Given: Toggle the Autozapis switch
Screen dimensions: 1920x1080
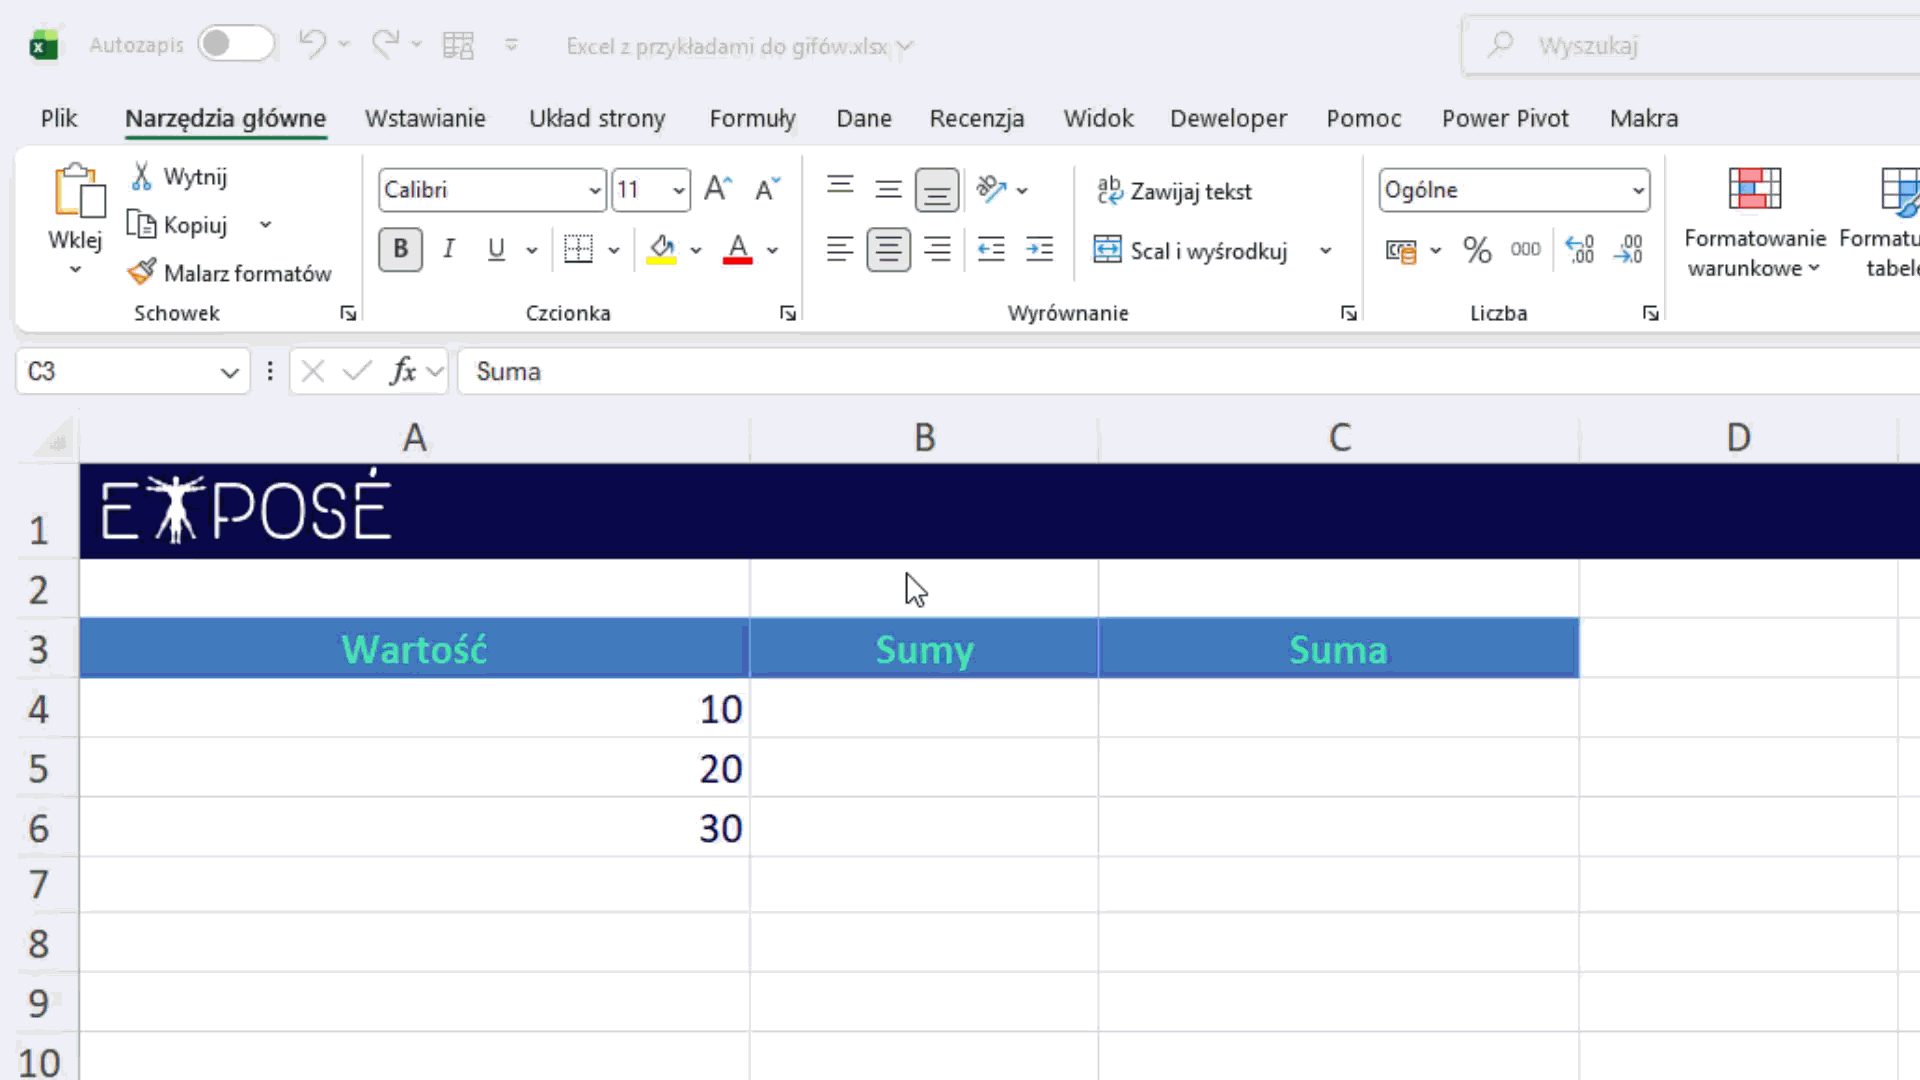Looking at the screenshot, I should [x=235, y=44].
